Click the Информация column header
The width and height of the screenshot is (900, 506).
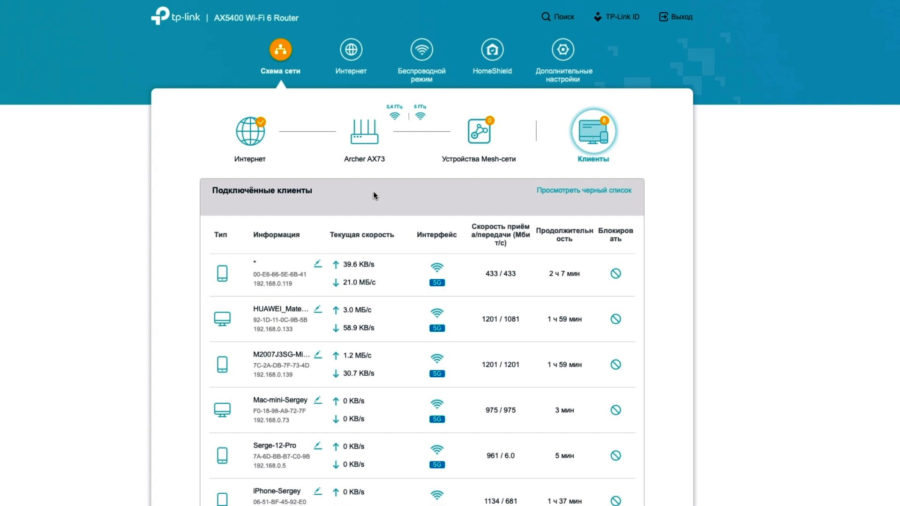(277, 235)
